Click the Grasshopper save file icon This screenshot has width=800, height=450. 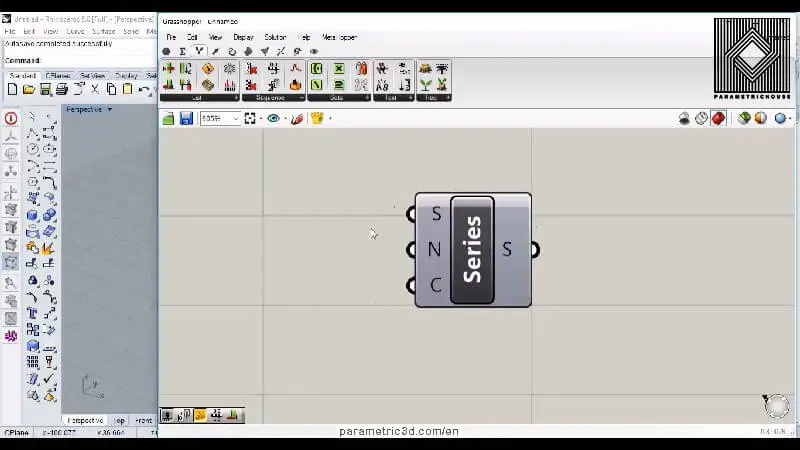click(186, 118)
